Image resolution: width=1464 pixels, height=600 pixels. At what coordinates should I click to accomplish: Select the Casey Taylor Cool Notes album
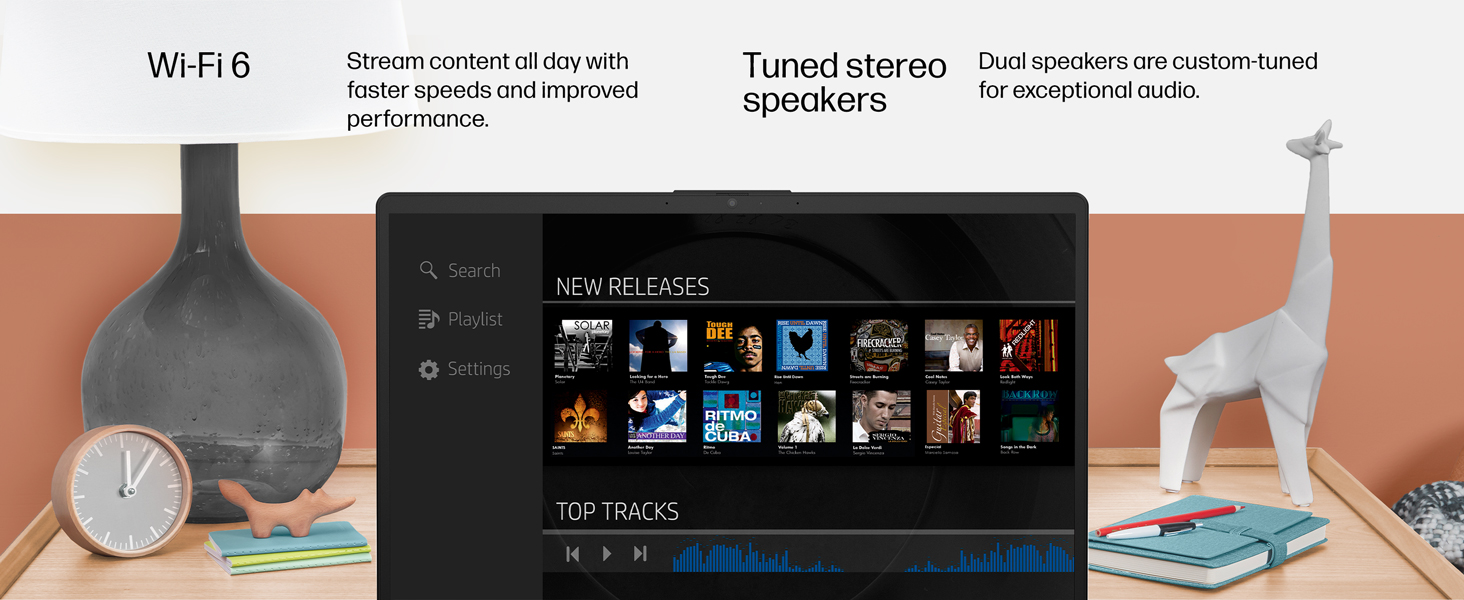tap(953, 346)
